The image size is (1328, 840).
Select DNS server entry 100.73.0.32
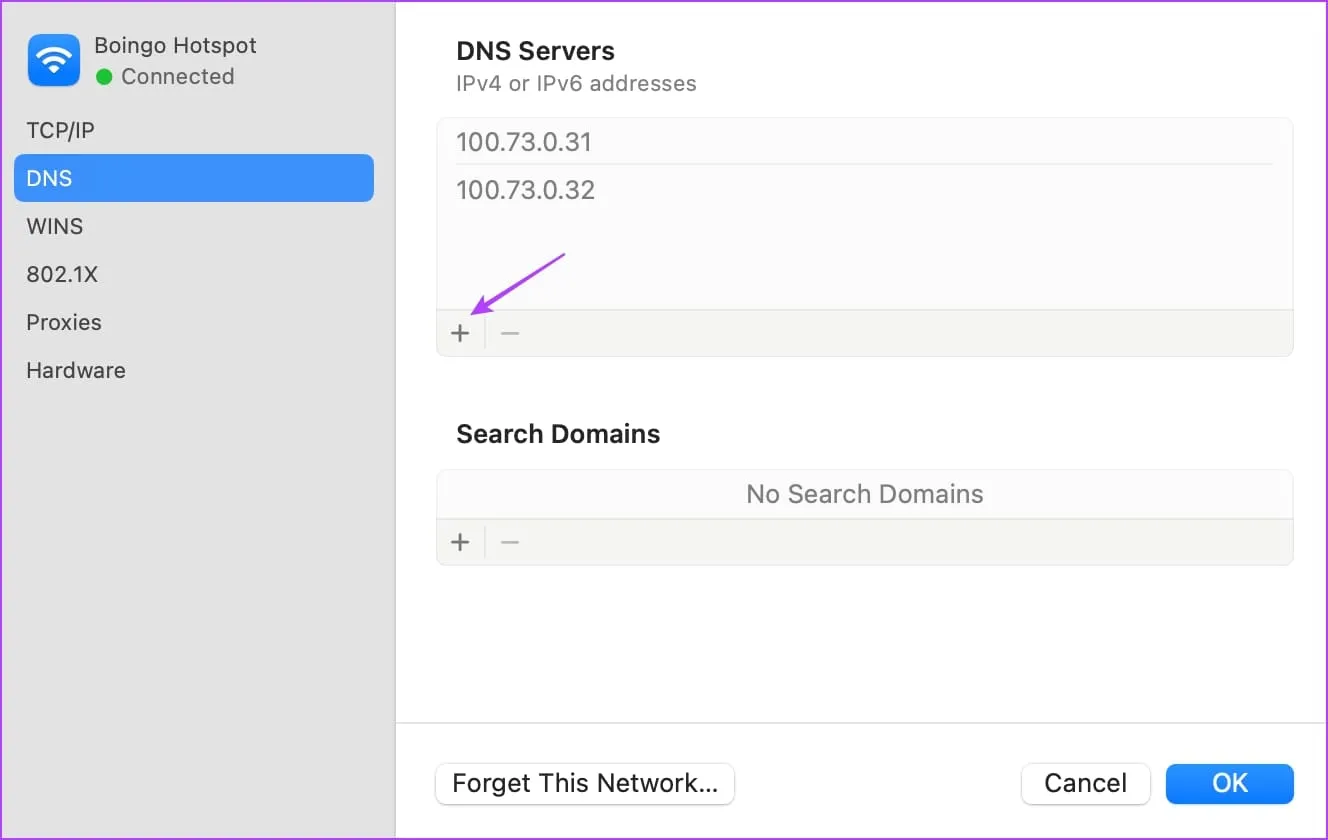(x=525, y=190)
